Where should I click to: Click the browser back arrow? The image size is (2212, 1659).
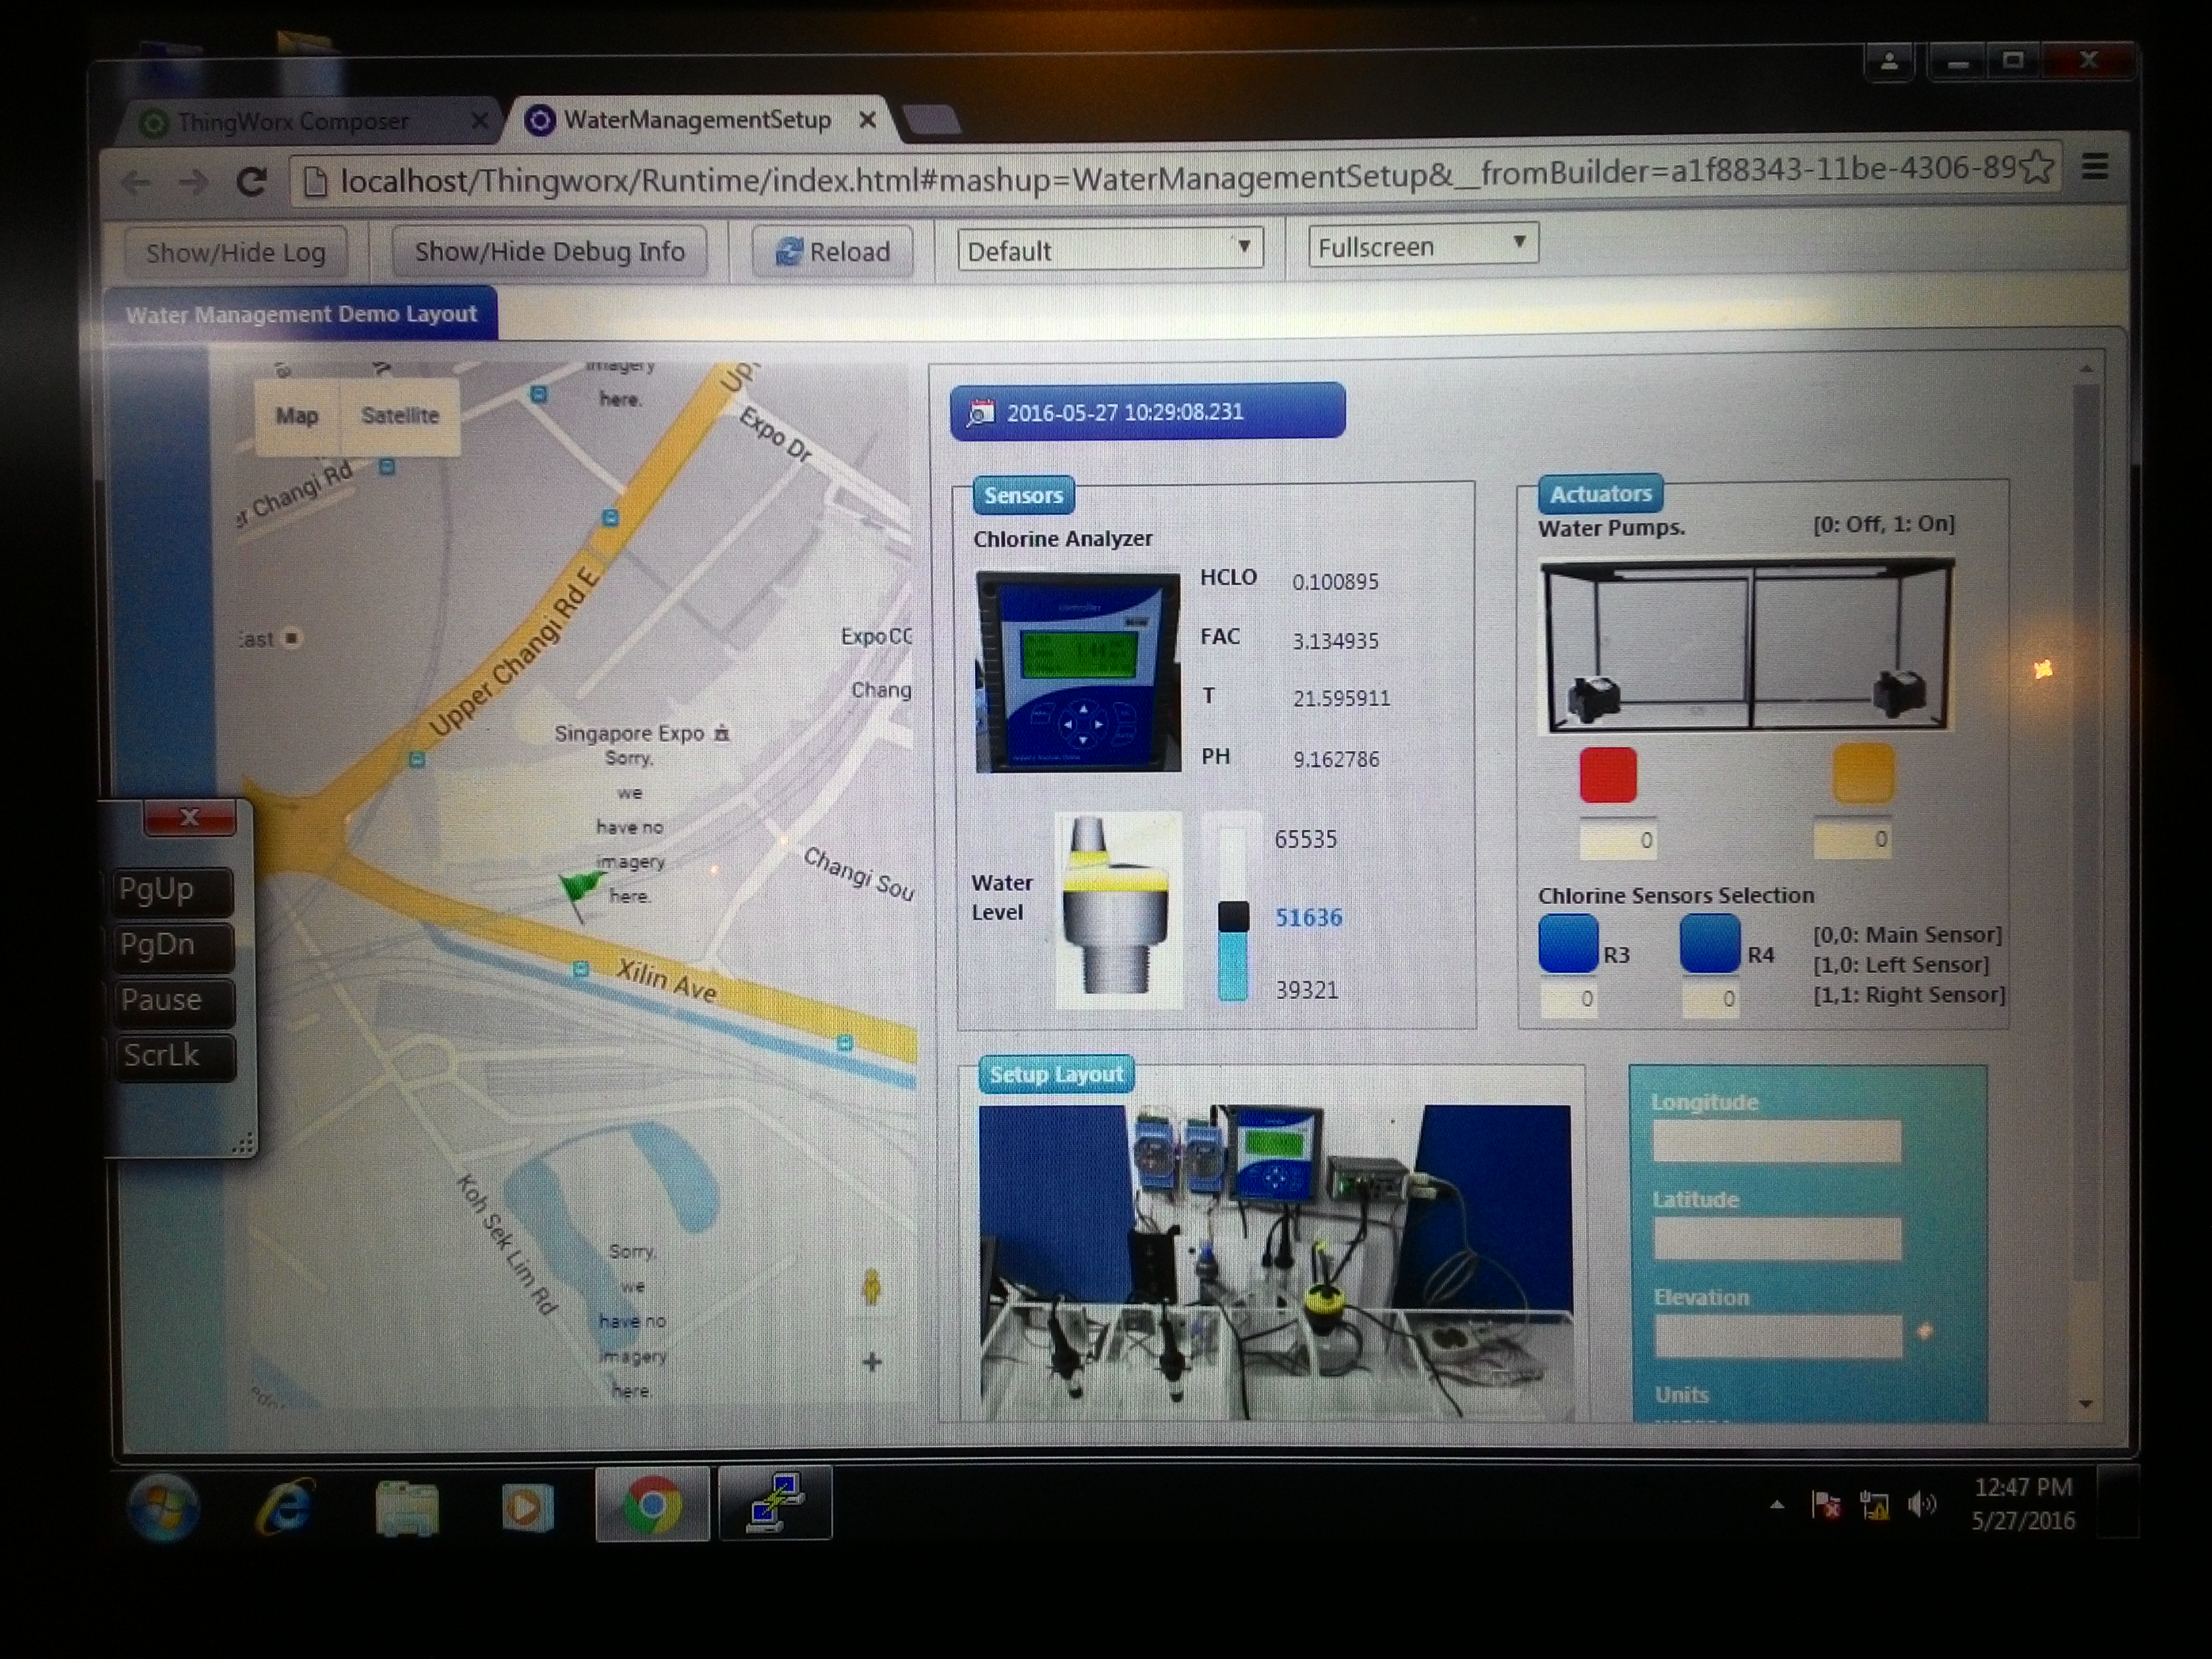tap(137, 182)
